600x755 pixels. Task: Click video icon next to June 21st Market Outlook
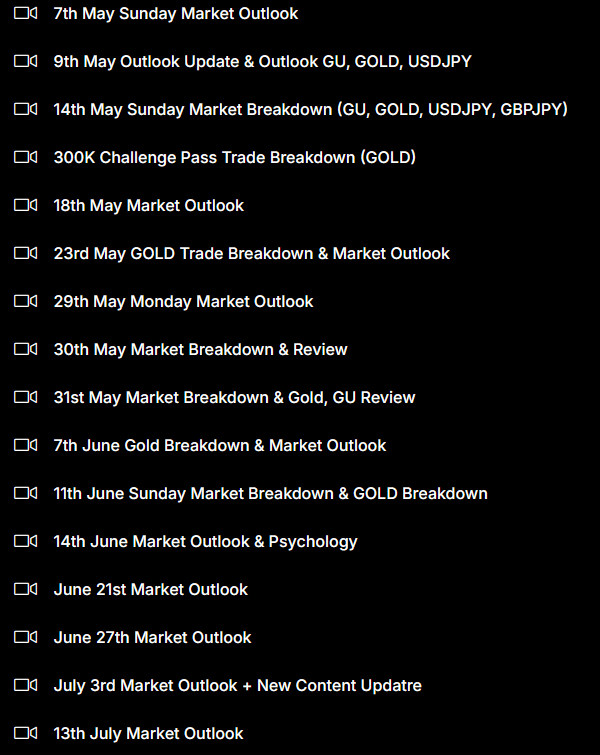(x=25, y=590)
